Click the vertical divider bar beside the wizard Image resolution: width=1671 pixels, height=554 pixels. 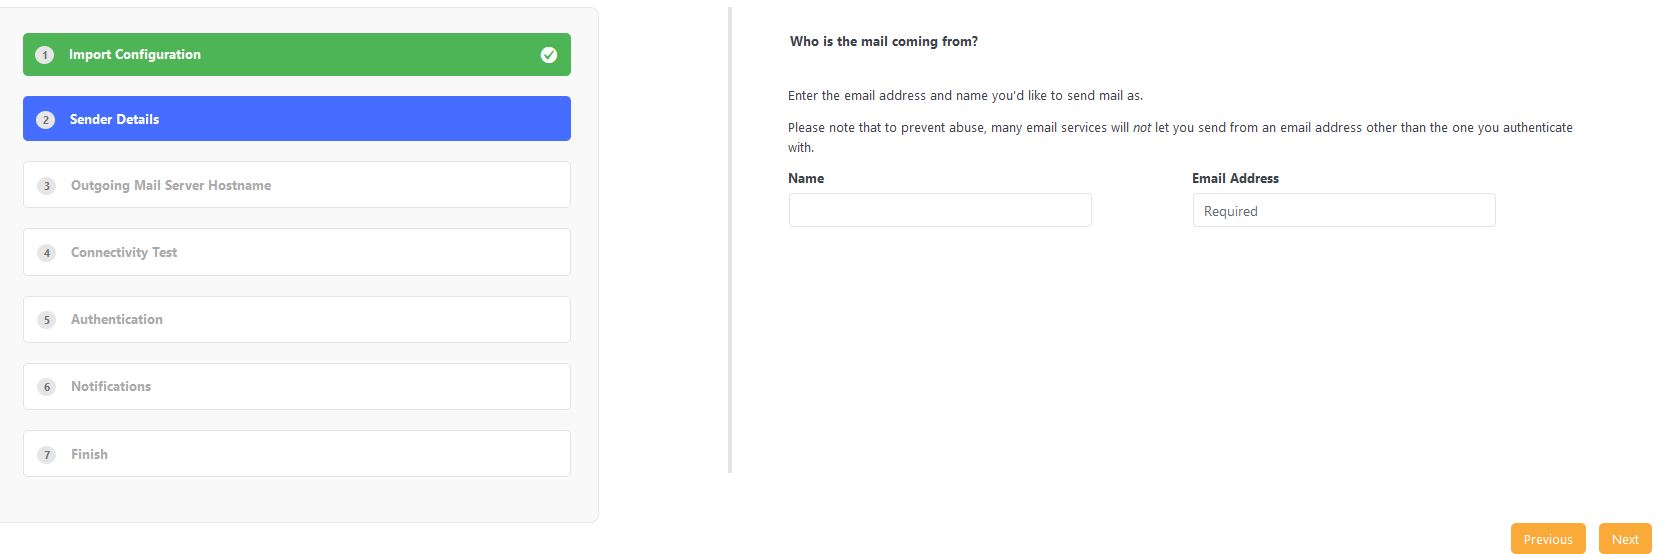(x=730, y=240)
